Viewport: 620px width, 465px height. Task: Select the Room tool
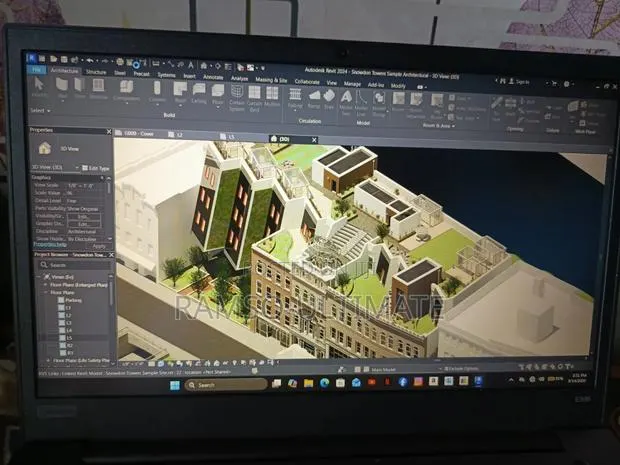[398, 101]
